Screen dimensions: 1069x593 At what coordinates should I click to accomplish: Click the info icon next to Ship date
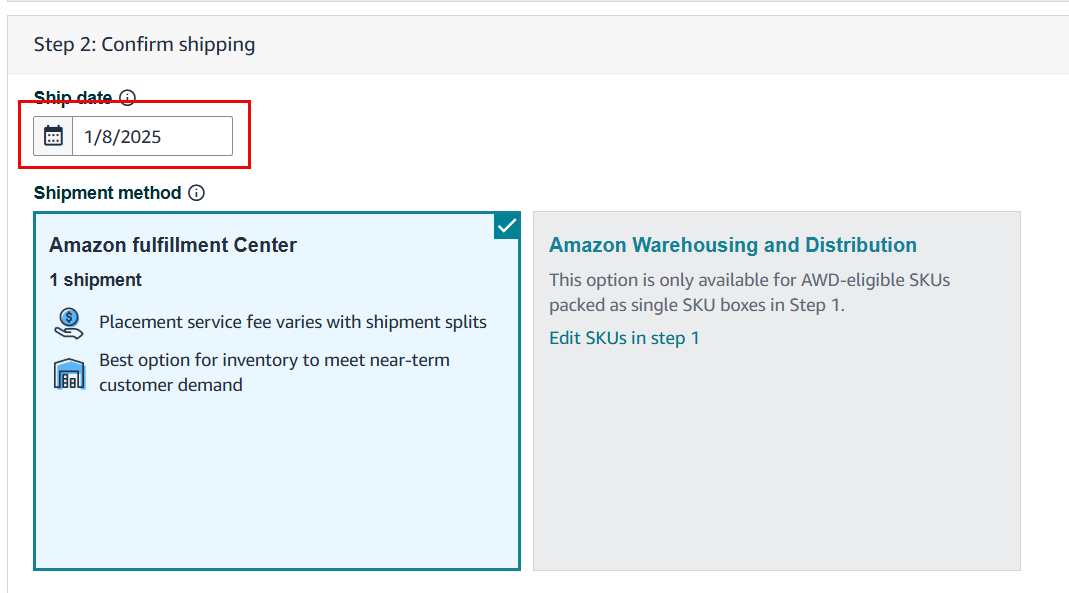coord(127,97)
